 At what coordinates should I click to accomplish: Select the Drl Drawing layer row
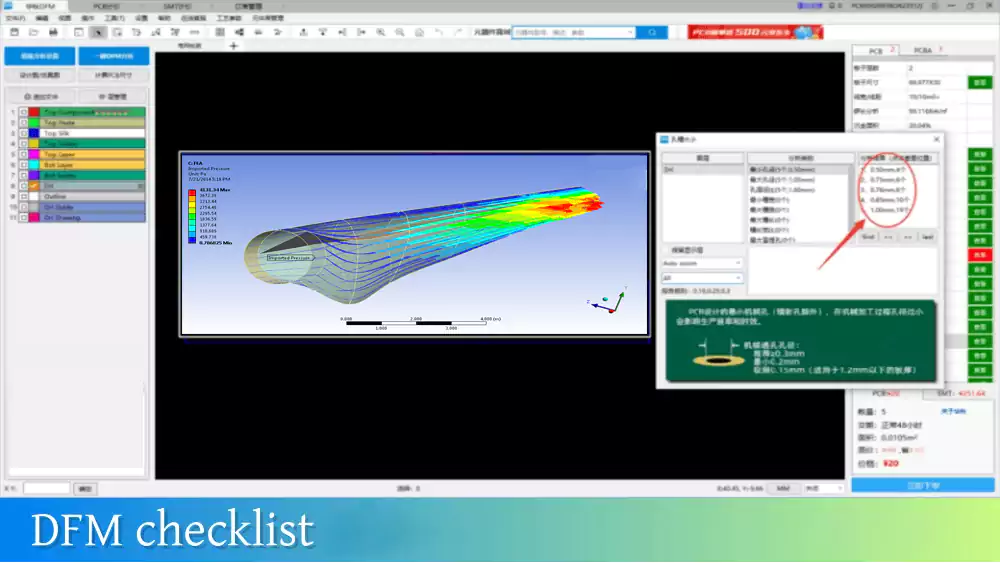93,217
